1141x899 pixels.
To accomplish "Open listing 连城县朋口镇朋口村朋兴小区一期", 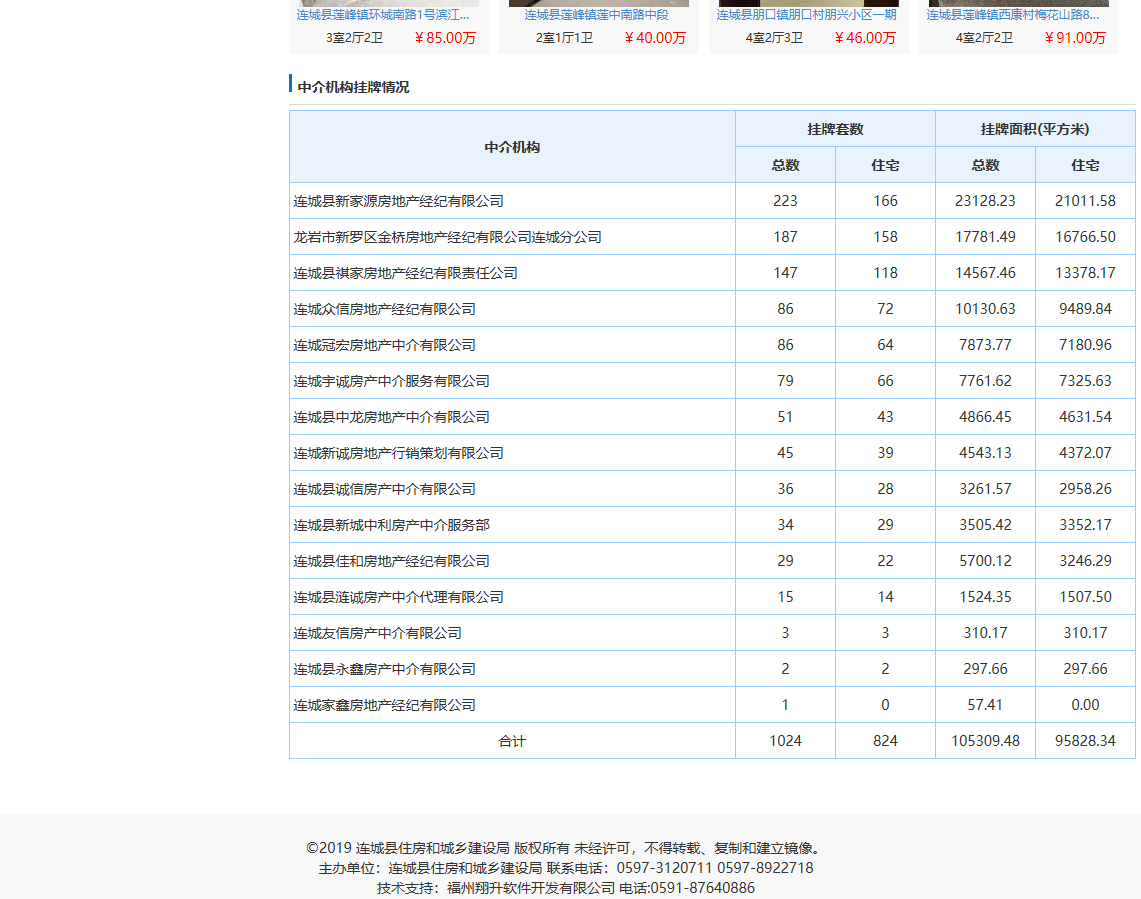I will click(806, 15).
